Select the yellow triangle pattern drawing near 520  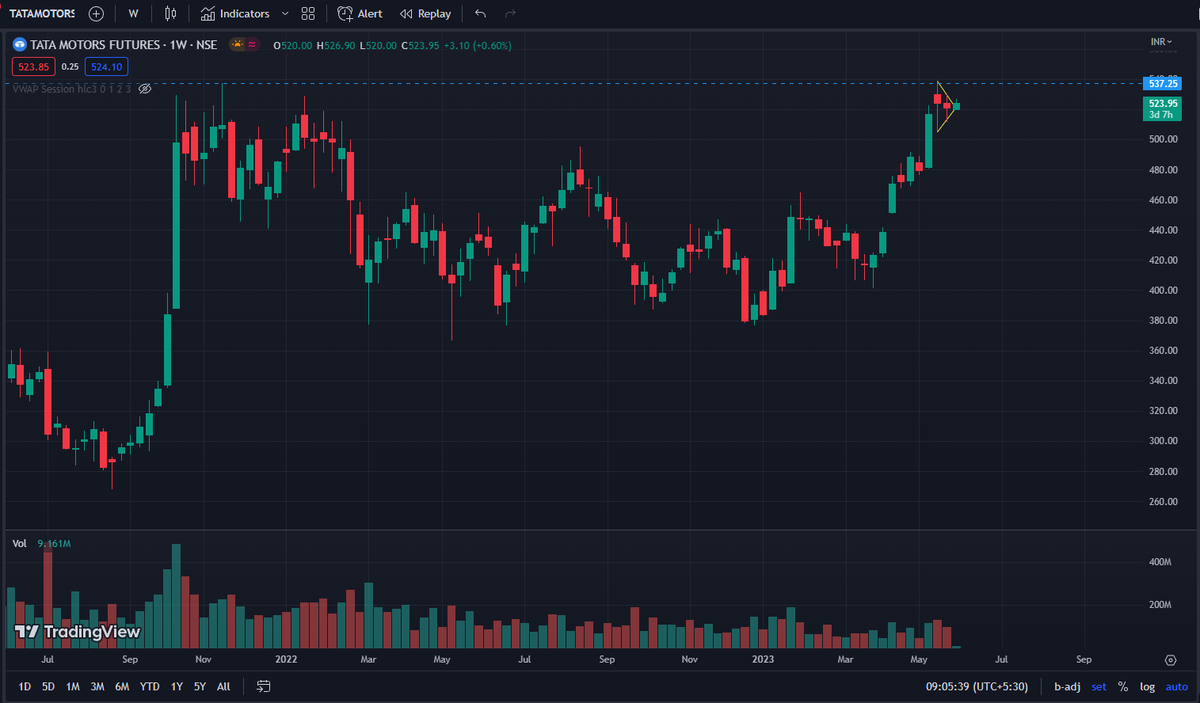947,106
